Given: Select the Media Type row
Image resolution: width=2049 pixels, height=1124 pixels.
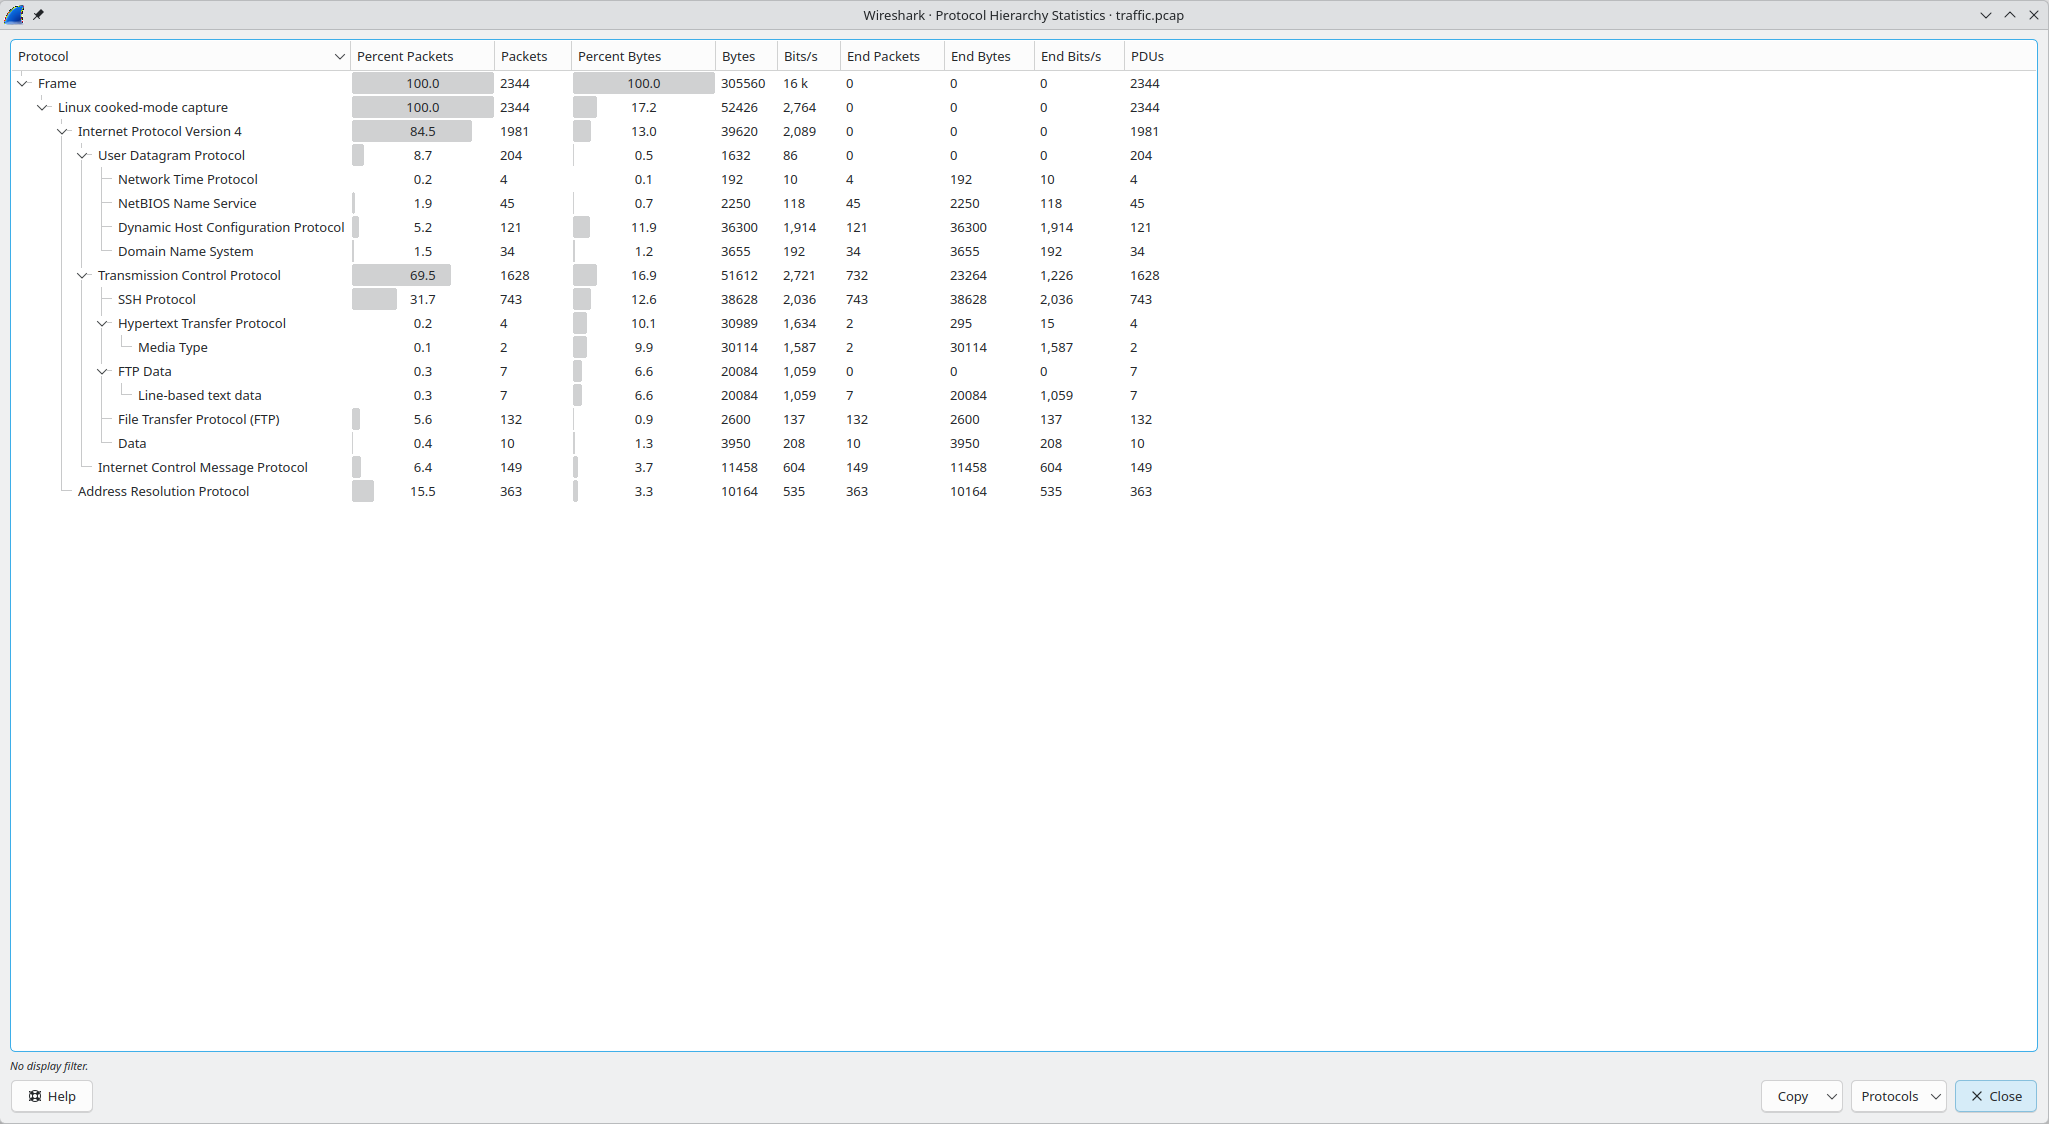Looking at the screenshot, I should tap(1024, 347).
